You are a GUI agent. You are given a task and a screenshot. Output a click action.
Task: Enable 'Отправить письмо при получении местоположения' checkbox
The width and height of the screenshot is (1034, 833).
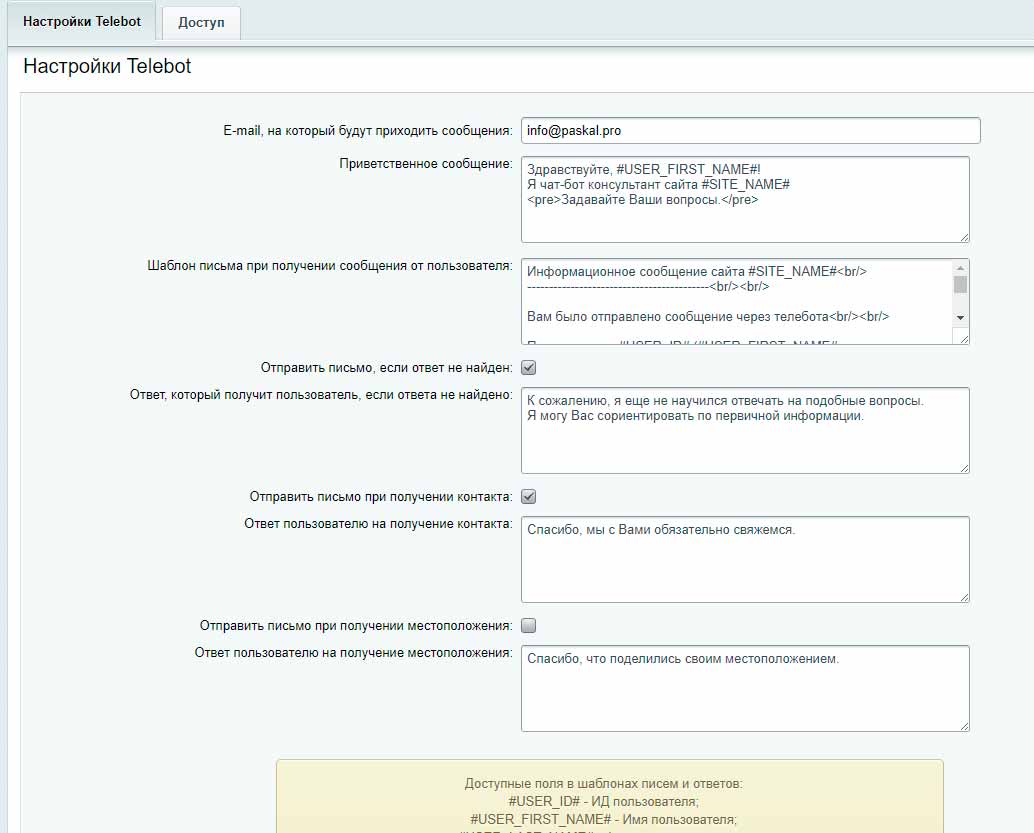click(x=529, y=625)
